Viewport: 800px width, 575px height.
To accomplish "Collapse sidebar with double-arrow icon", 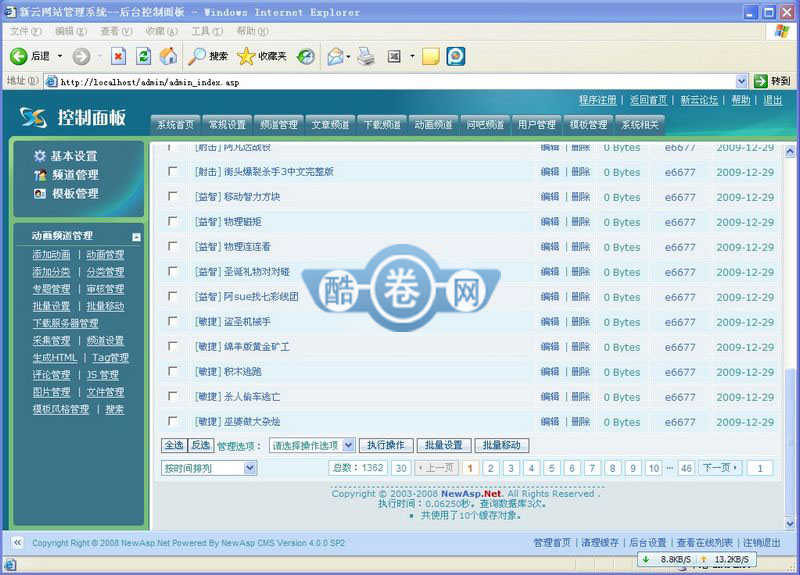I will click(x=18, y=542).
